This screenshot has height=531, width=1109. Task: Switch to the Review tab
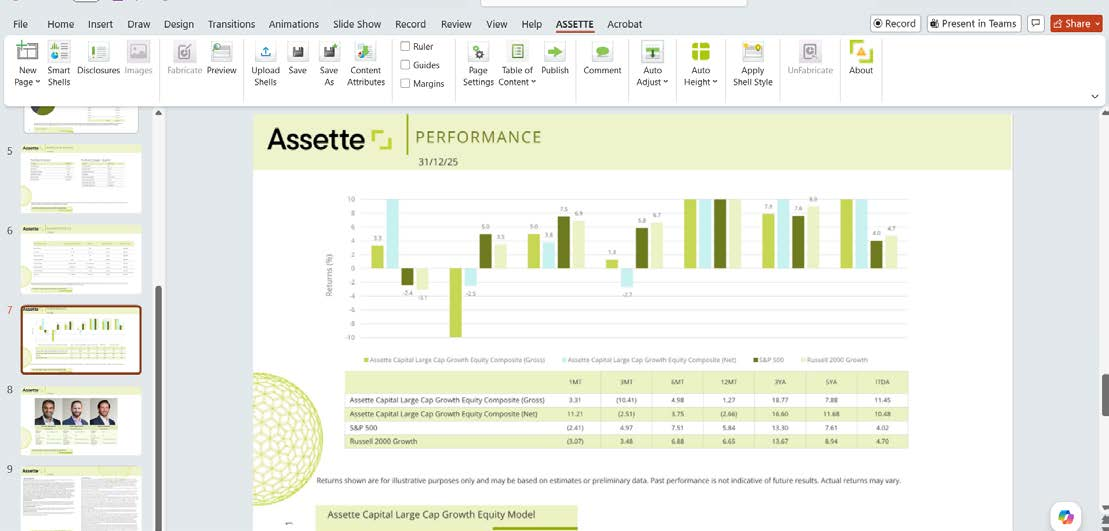(456, 24)
